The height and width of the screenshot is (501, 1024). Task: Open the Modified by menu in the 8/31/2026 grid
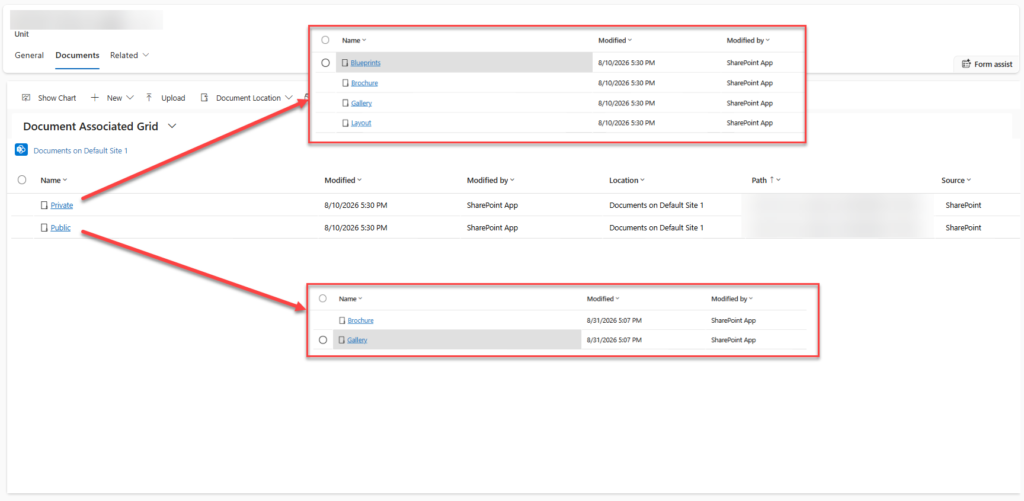click(750, 299)
